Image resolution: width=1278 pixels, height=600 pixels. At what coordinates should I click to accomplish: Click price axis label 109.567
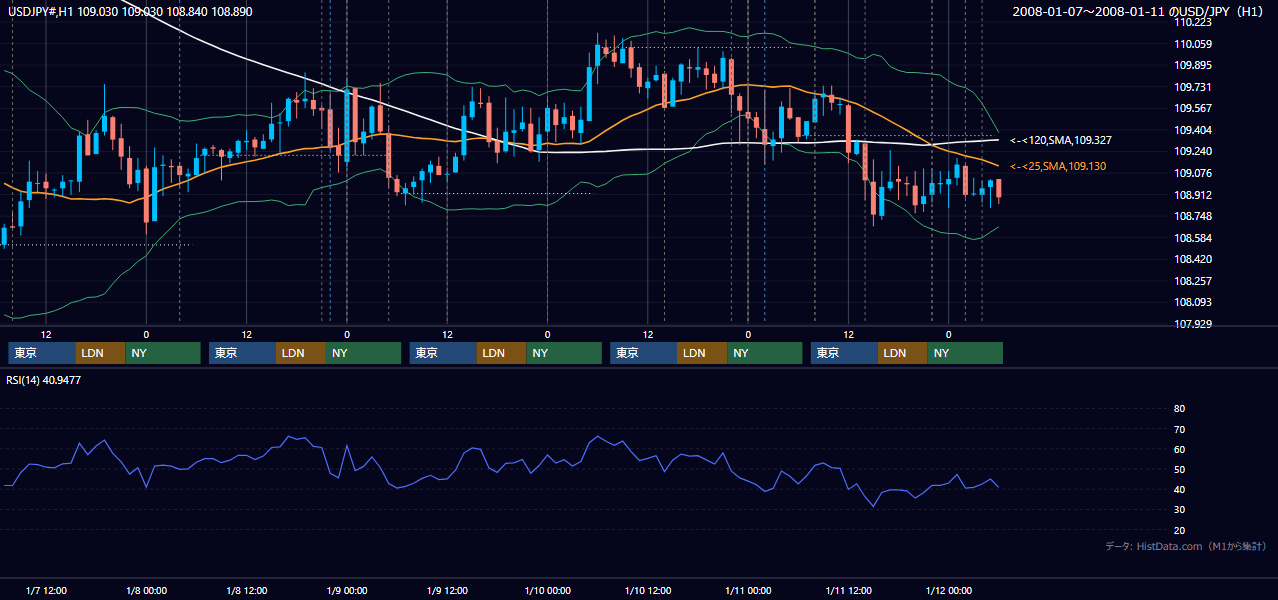1195,108
